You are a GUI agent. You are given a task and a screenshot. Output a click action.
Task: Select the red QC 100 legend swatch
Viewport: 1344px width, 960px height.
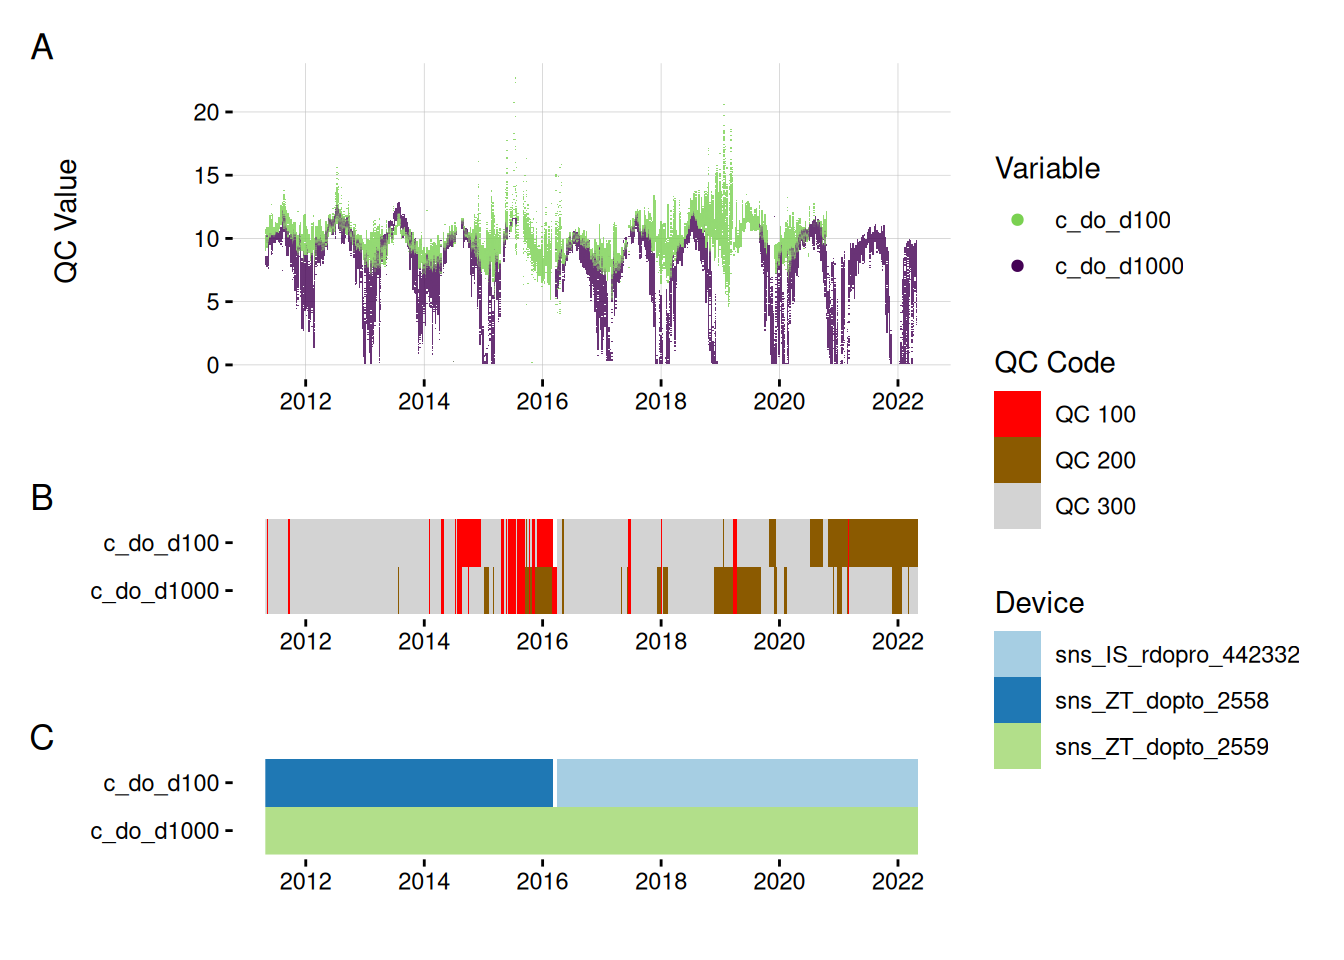coord(1017,414)
